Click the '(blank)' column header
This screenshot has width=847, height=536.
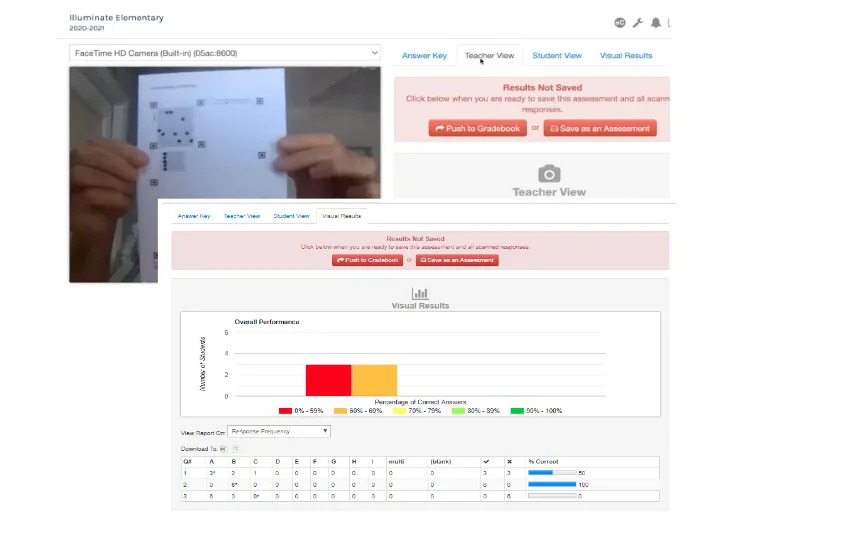point(440,461)
